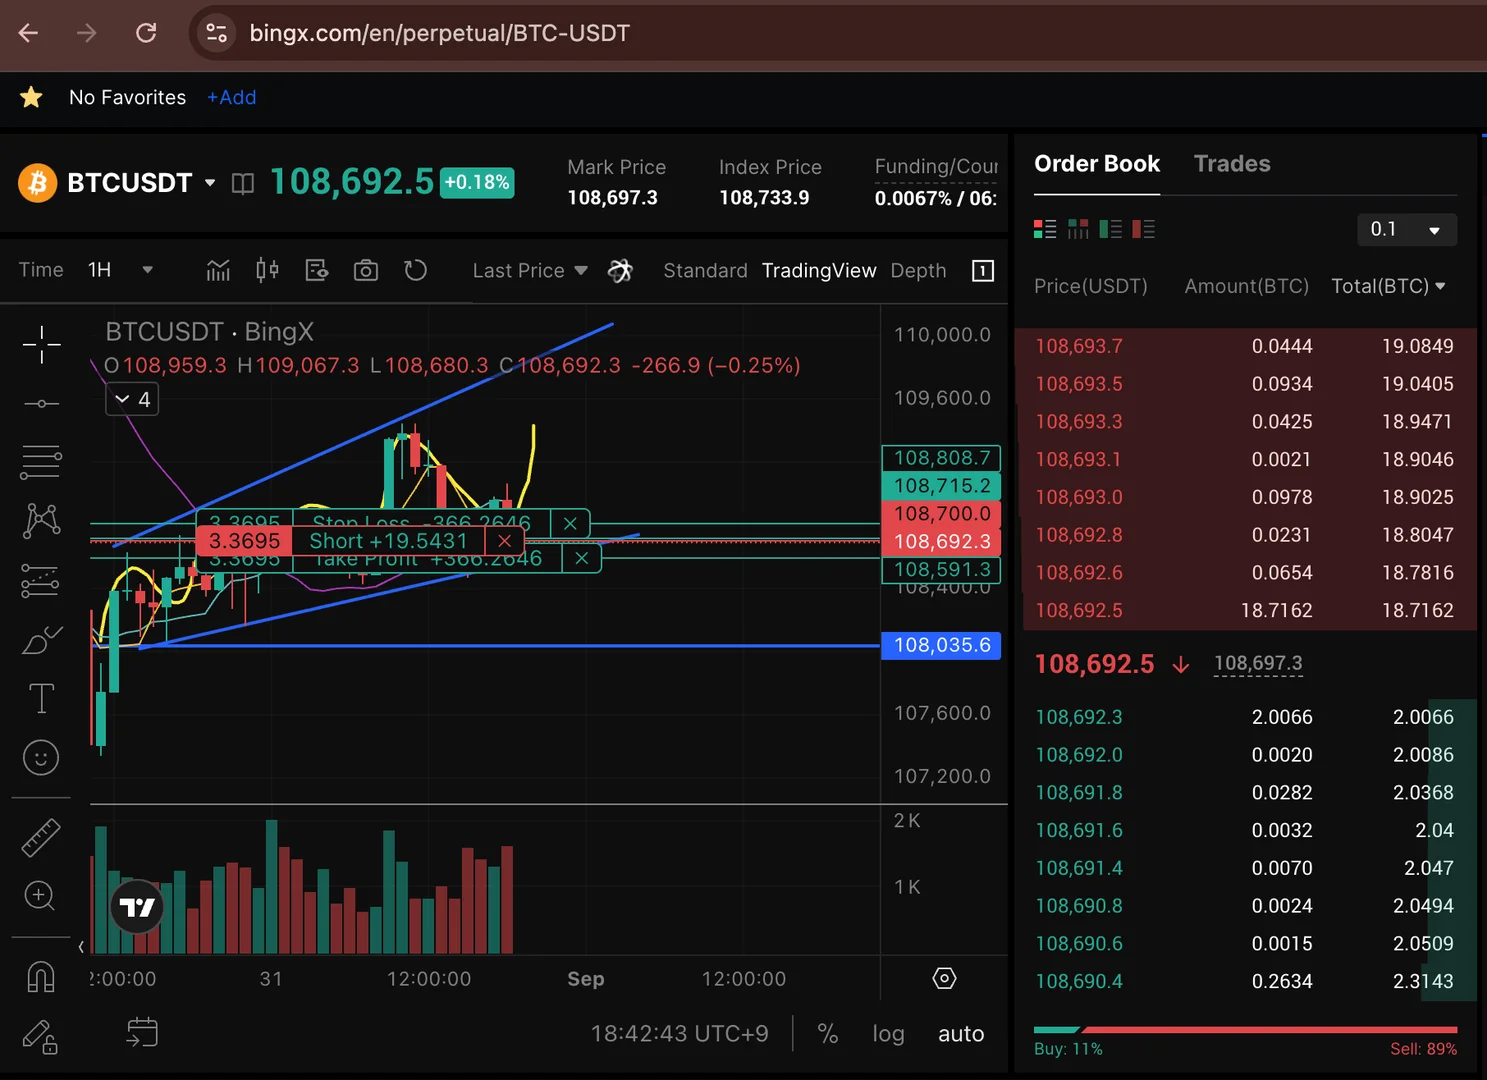The height and width of the screenshot is (1080, 1487).
Task: Switch to the Order Book tab
Action: [1097, 164]
